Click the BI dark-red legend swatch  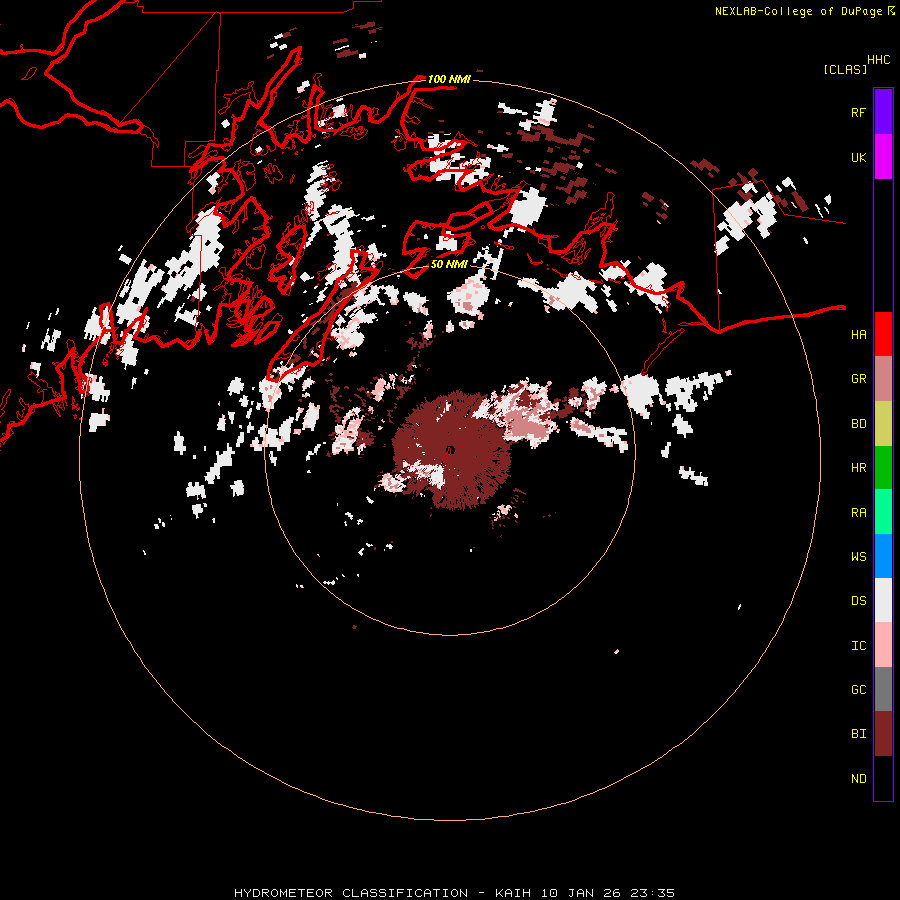(x=883, y=734)
